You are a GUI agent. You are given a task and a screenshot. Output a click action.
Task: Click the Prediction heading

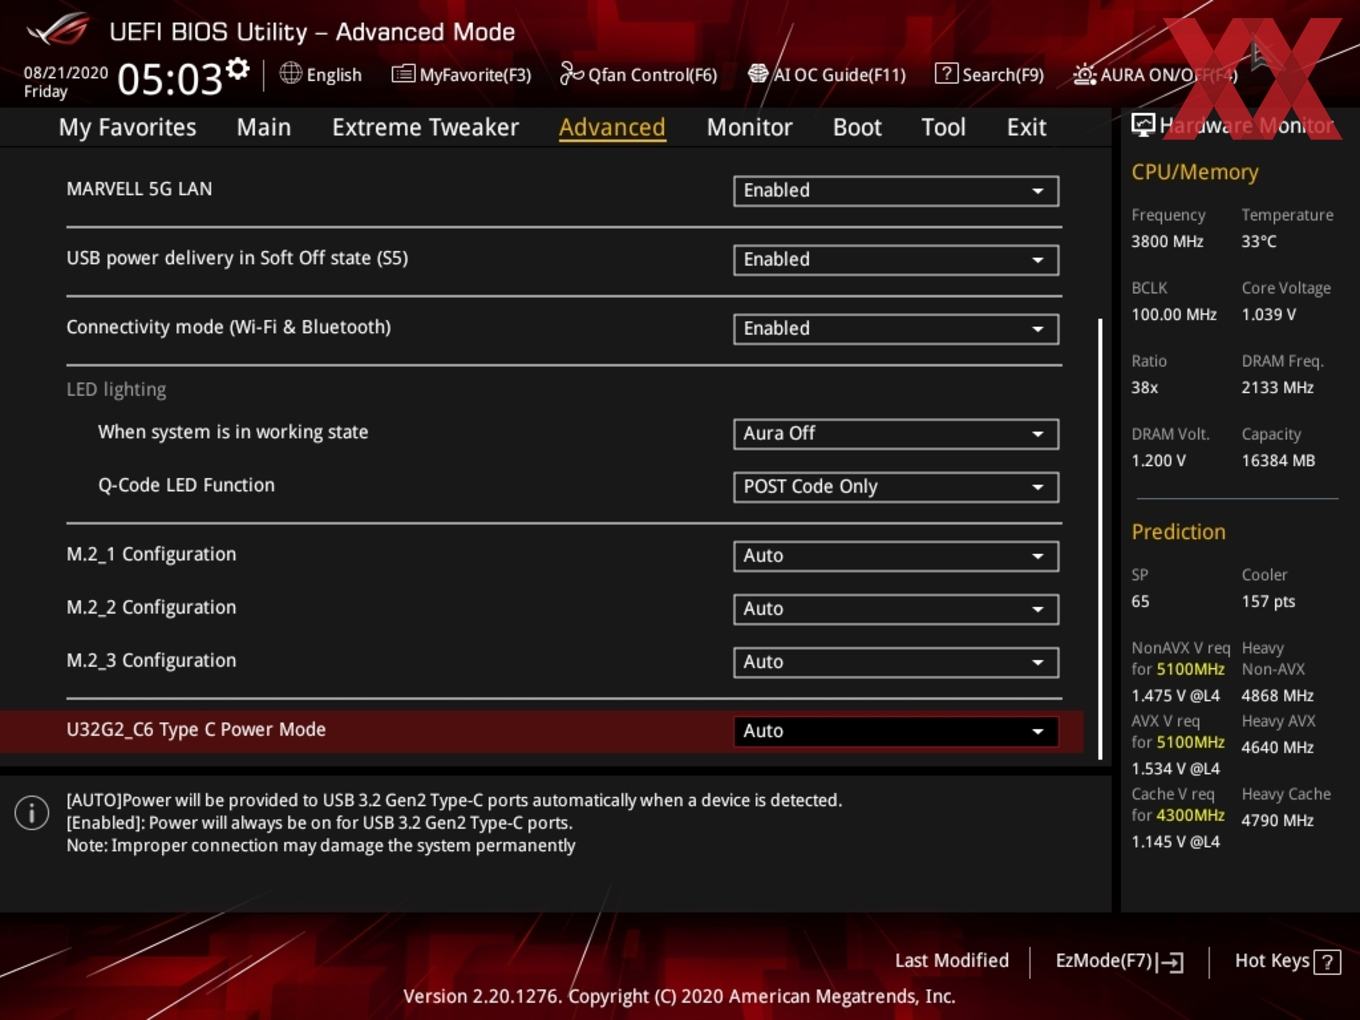[1178, 532]
